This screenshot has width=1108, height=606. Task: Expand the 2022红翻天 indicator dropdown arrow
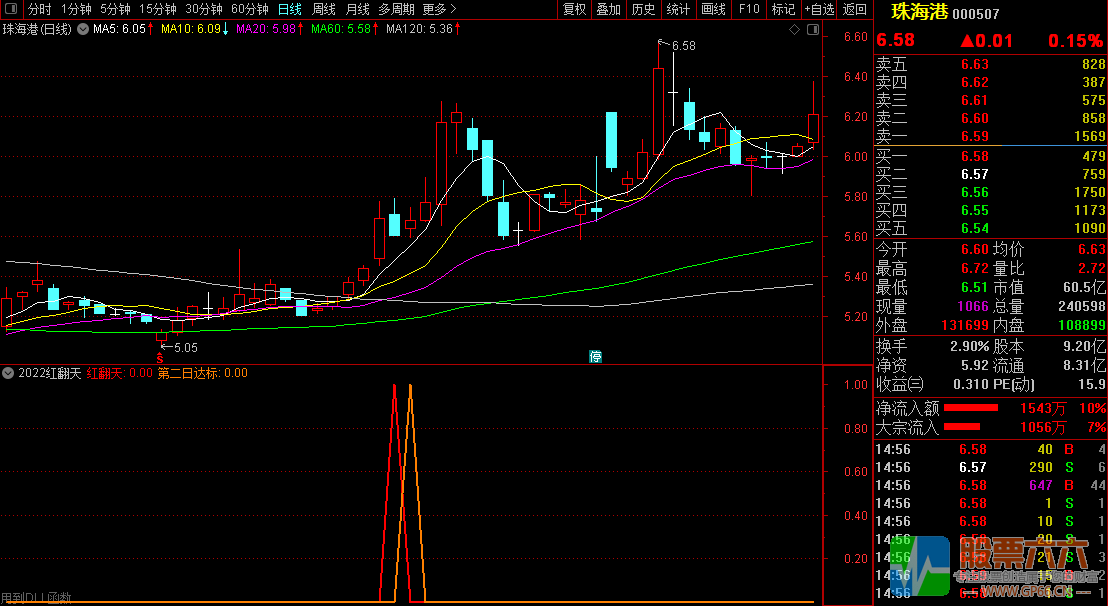click(8, 373)
